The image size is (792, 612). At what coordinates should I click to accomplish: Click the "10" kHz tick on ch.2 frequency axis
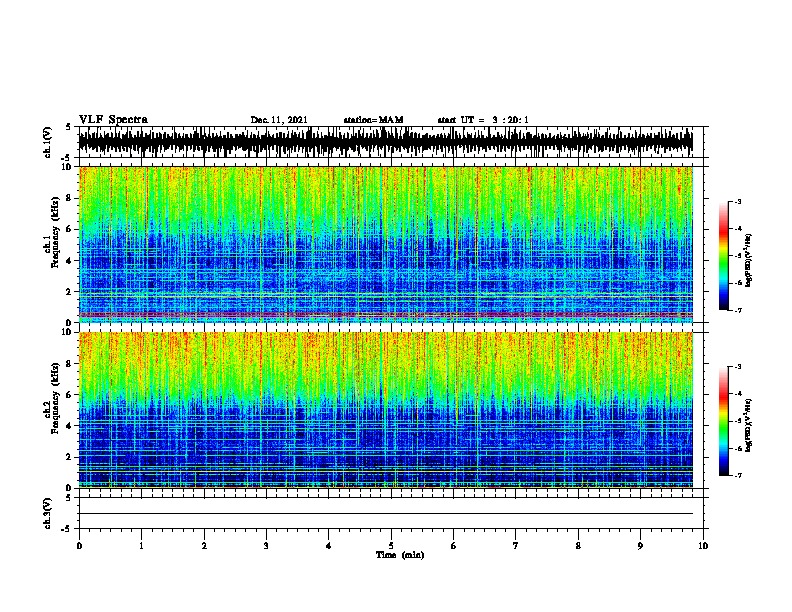[67, 332]
